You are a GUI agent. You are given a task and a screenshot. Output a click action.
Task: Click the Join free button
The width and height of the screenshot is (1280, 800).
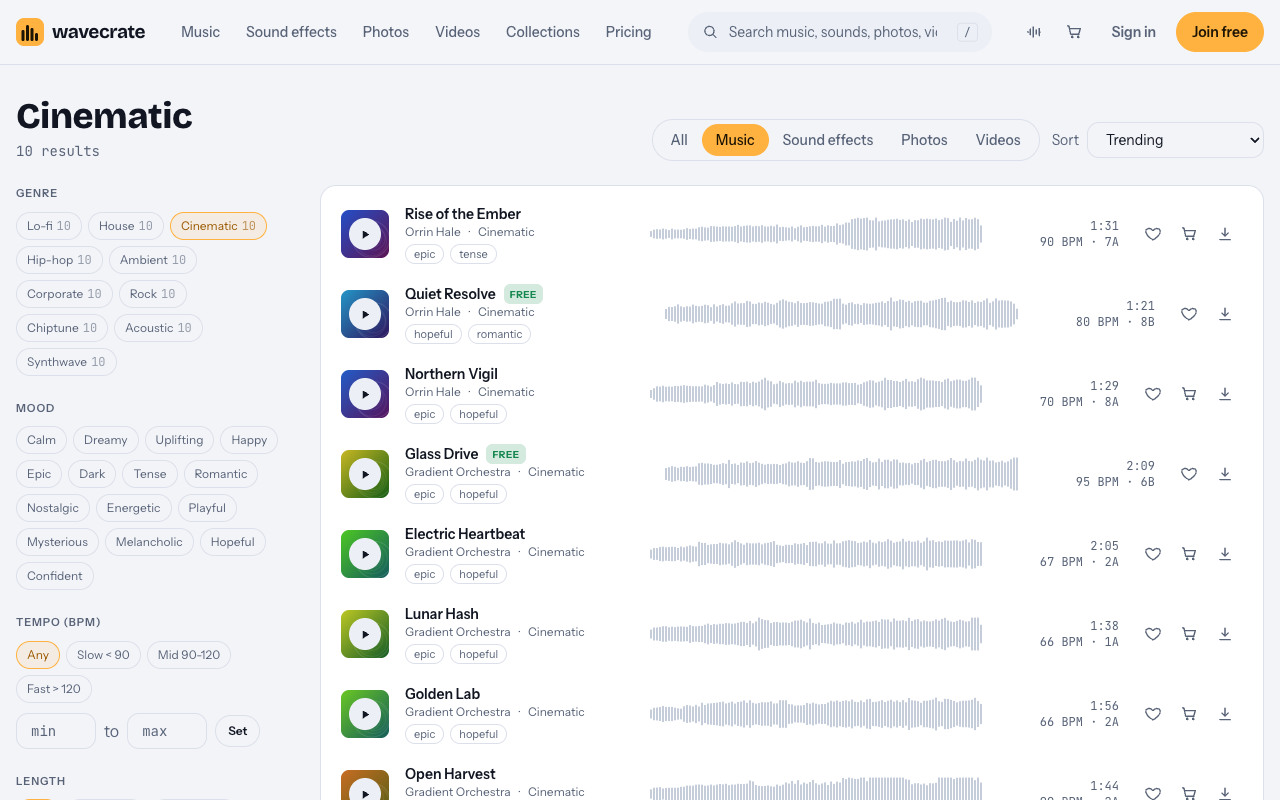point(1220,32)
